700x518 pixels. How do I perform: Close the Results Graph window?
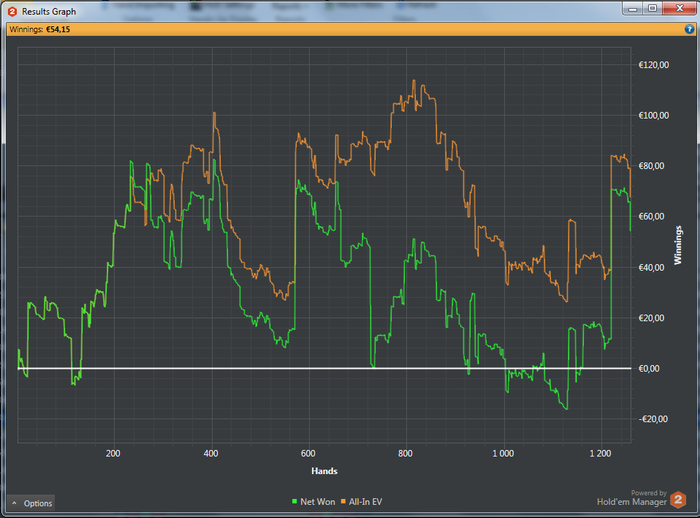[679, 8]
